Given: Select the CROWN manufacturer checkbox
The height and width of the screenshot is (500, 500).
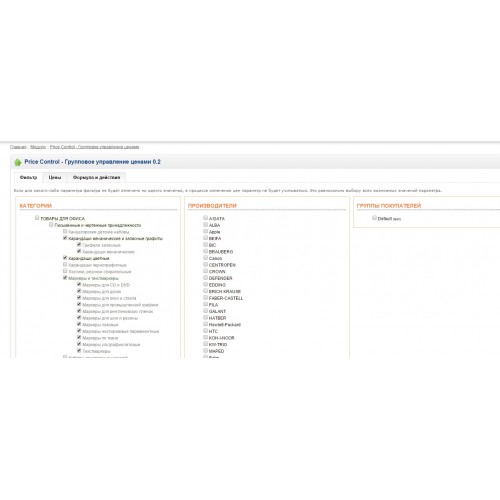Looking at the screenshot, I should coord(206,271).
